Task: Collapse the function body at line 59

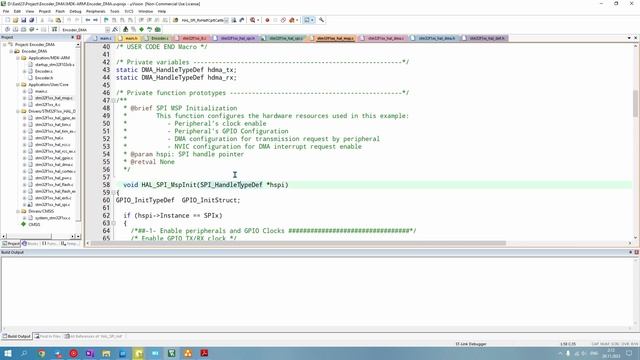Action: (x=114, y=192)
